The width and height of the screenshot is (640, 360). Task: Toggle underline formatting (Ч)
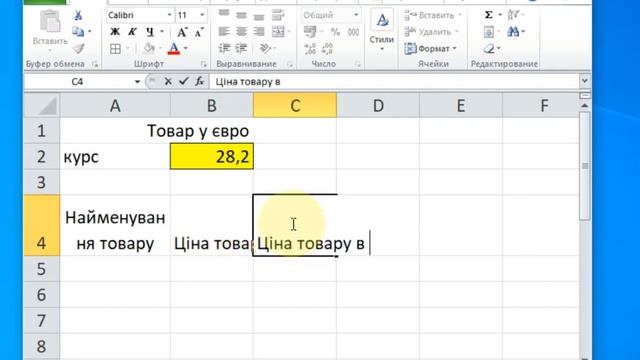point(150,32)
